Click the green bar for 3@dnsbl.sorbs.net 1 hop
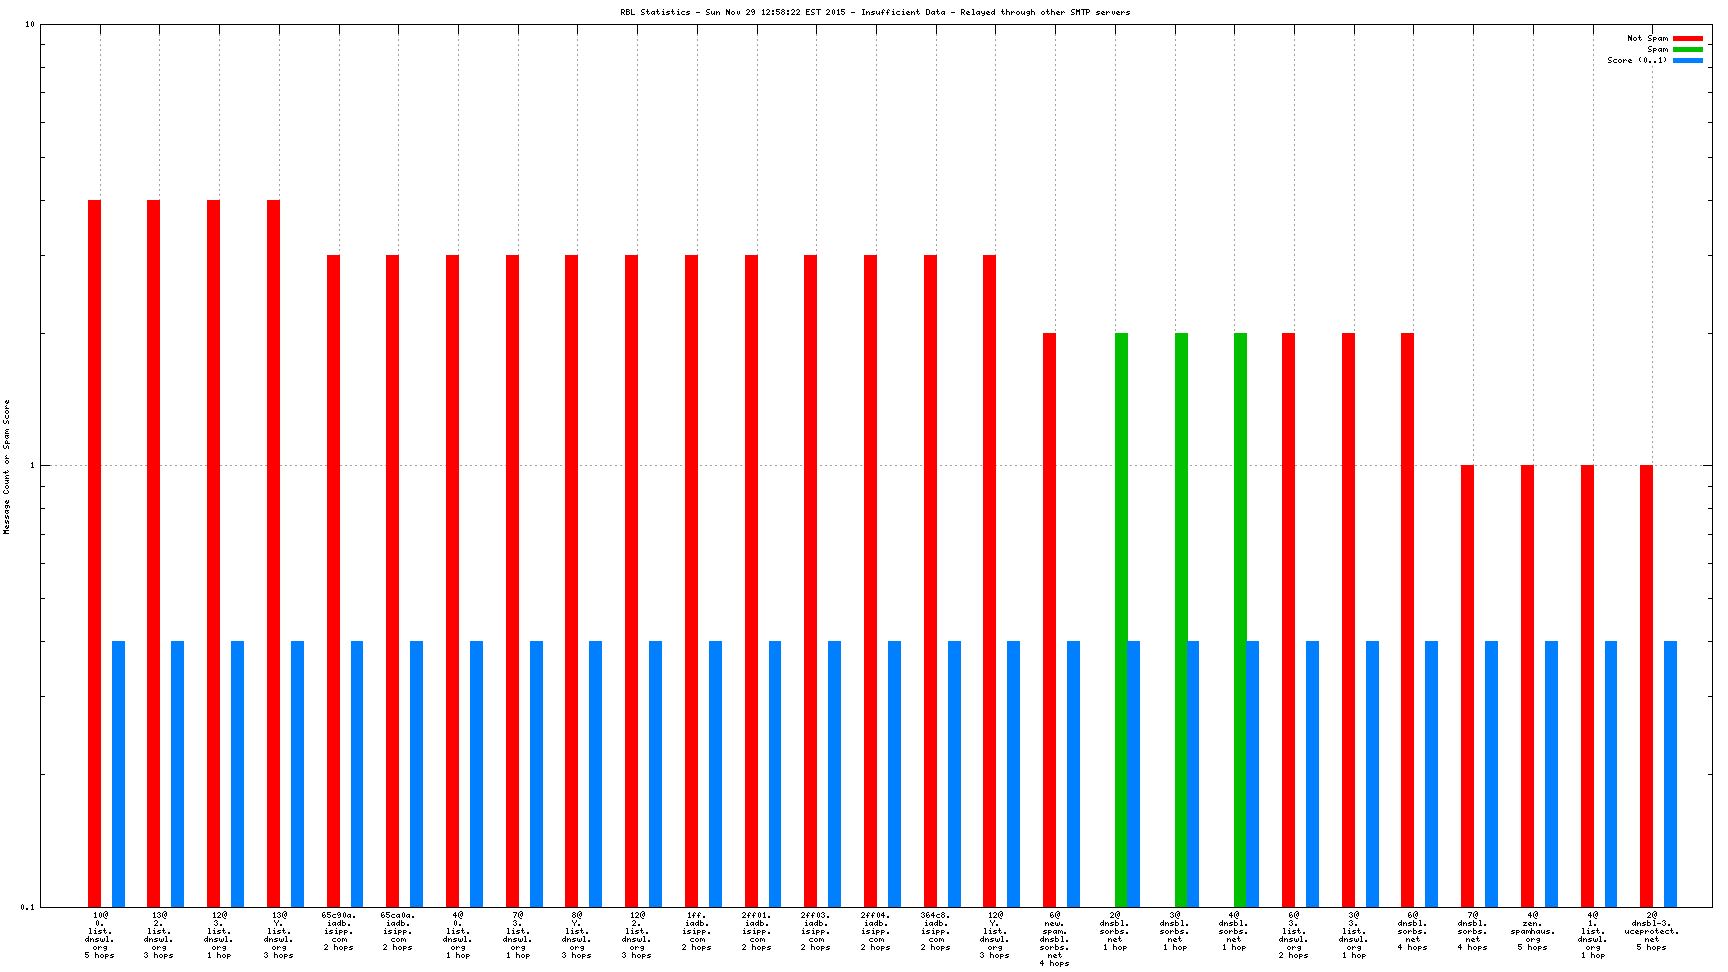The image size is (1728, 972). point(1181,620)
